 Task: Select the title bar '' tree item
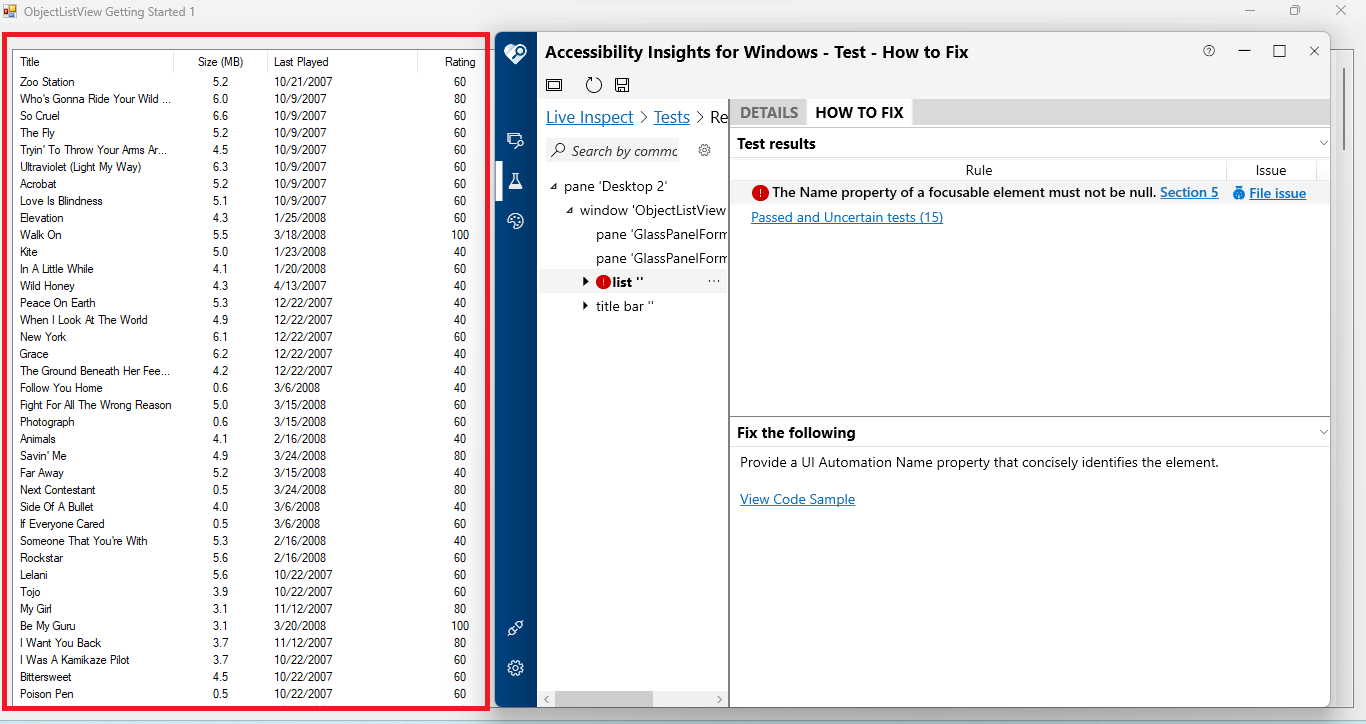point(625,306)
